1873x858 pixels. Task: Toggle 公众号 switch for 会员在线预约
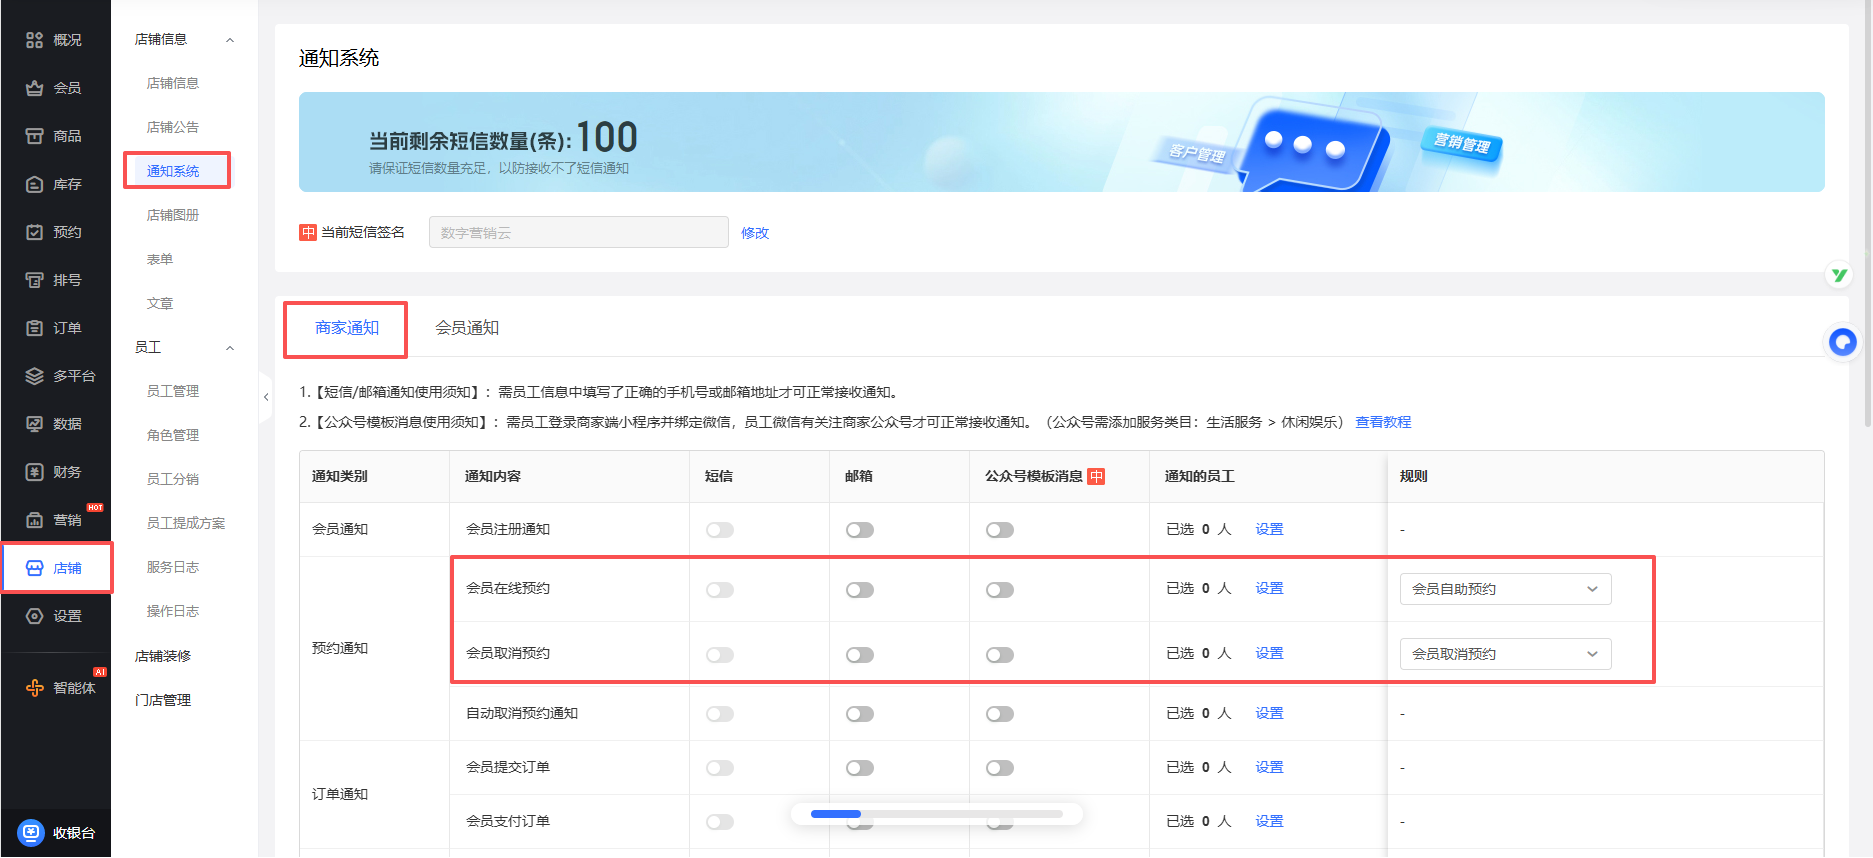pyautogui.click(x=1000, y=590)
